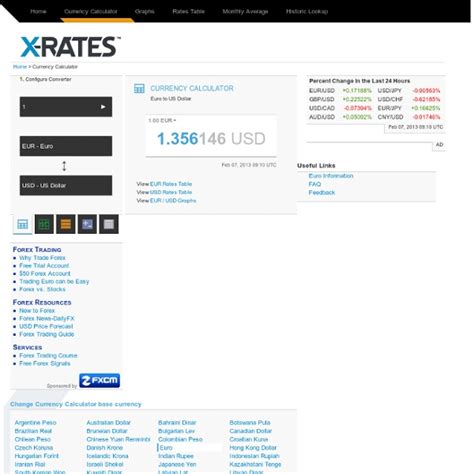Image resolution: width=474 pixels, height=474 pixels.
Task: Open the Feedback link
Action: click(322, 192)
